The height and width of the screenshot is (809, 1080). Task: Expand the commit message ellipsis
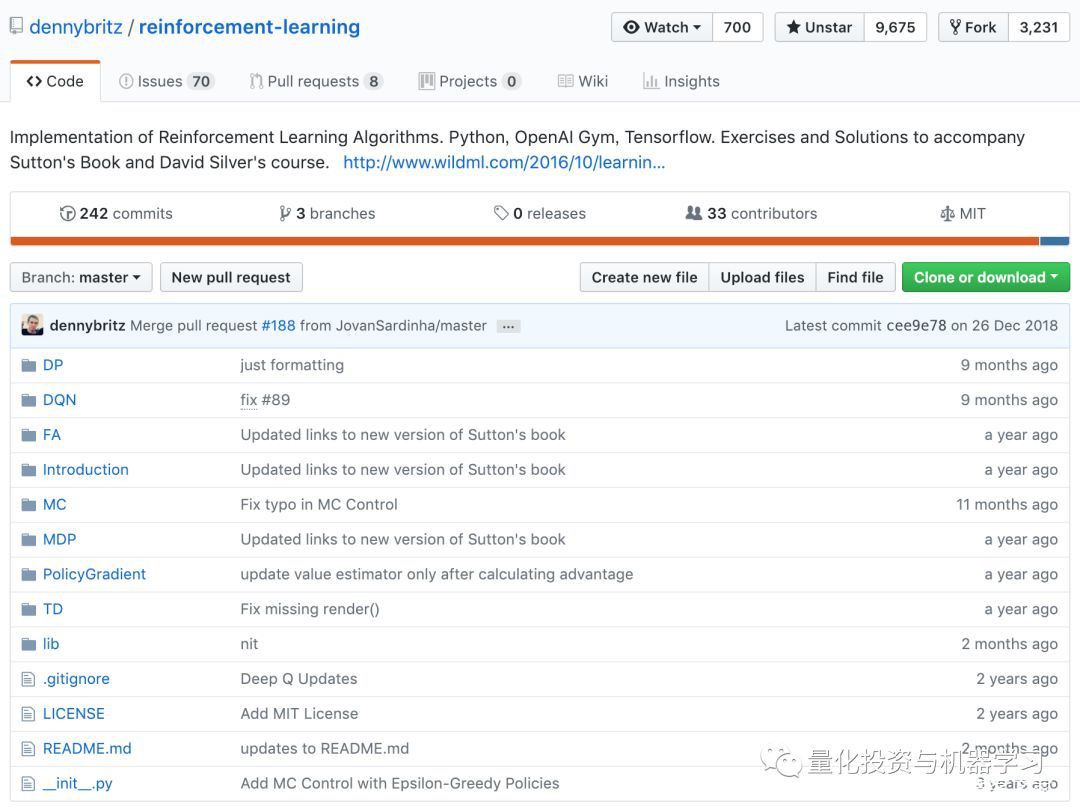(508, 326)
